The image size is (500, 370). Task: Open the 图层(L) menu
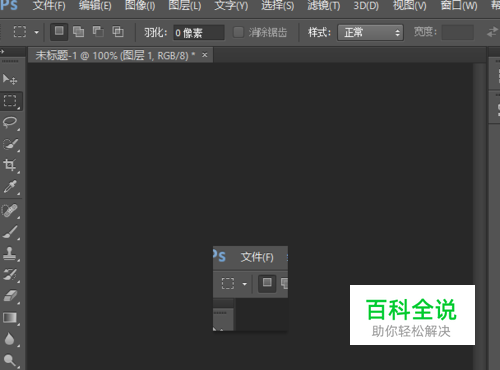185,6
